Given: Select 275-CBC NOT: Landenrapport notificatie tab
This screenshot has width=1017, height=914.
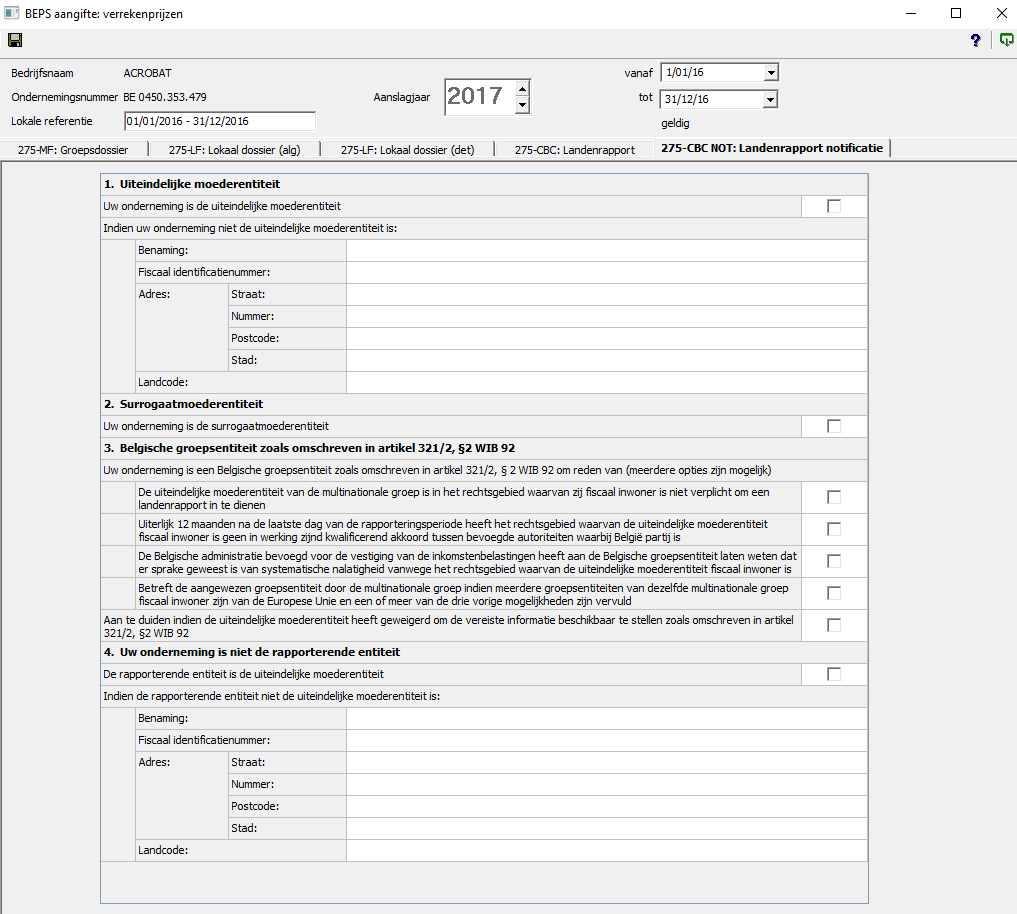Looking at the screenshot, I should point(772,148).
